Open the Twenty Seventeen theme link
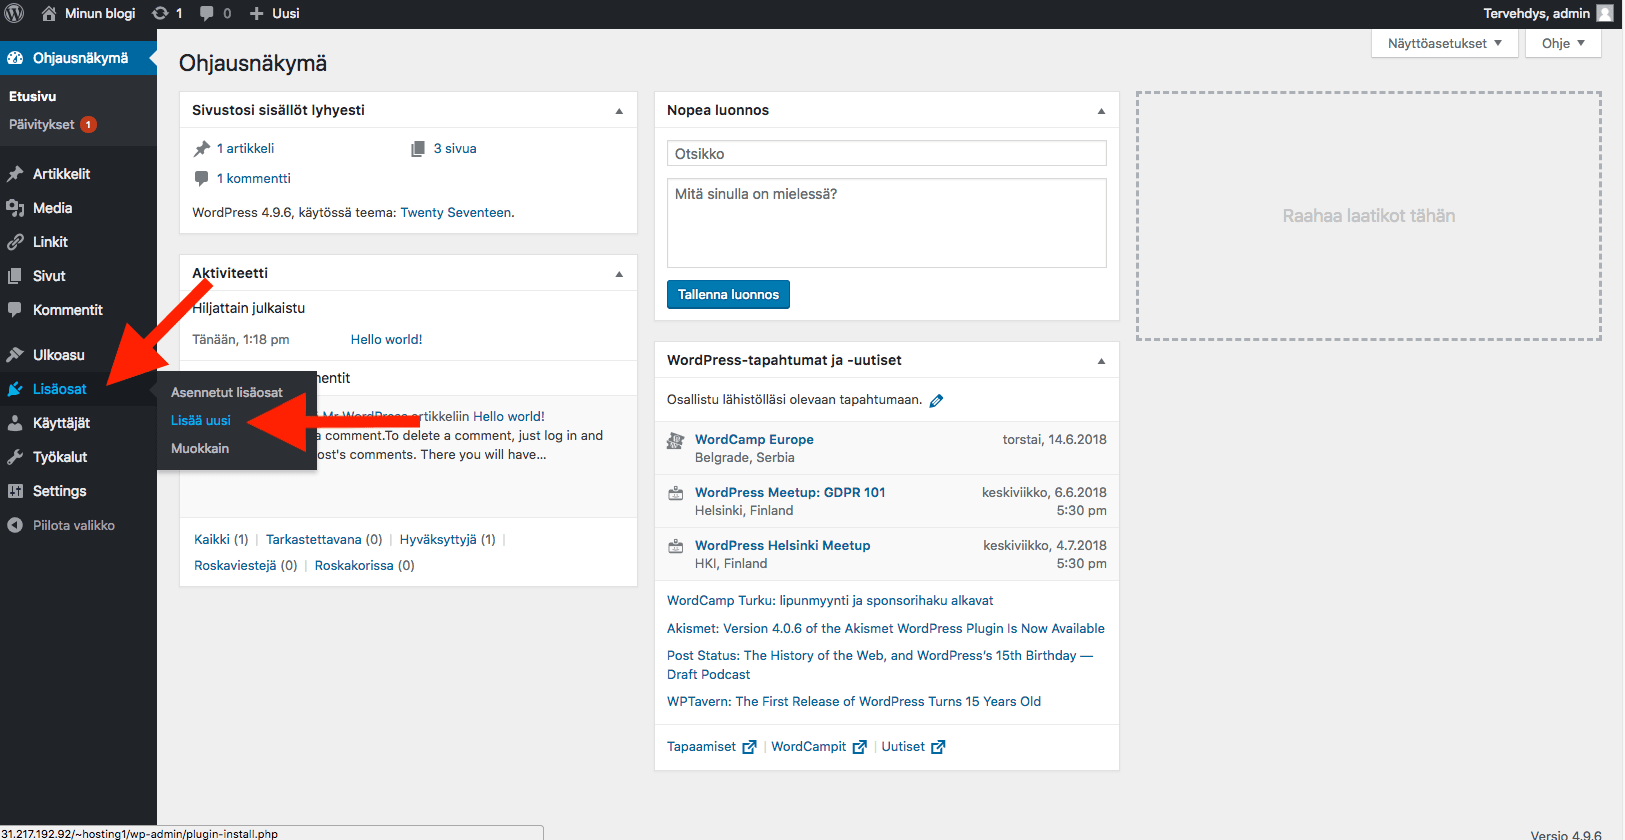The image size is (1625, 840). (x=456, y=212)
